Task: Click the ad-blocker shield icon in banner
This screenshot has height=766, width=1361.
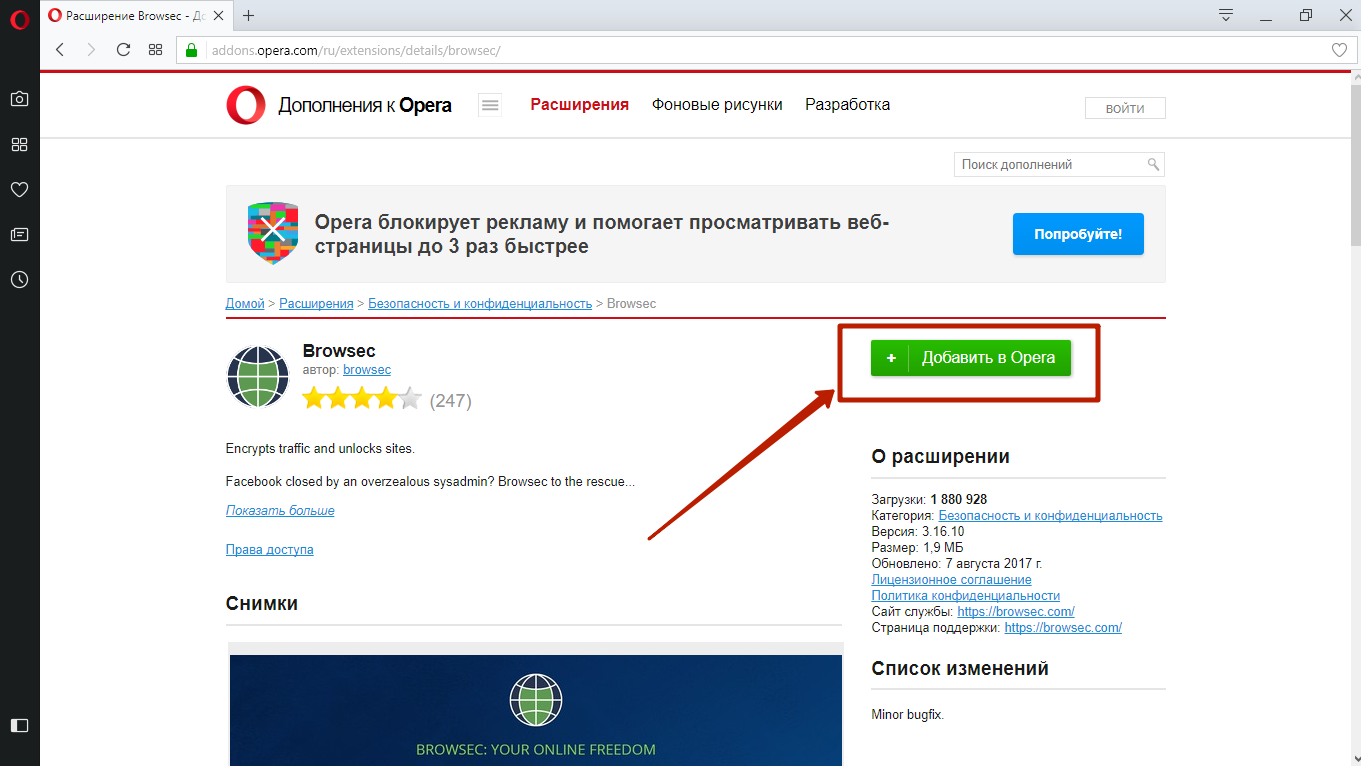Action: [273, 232]
